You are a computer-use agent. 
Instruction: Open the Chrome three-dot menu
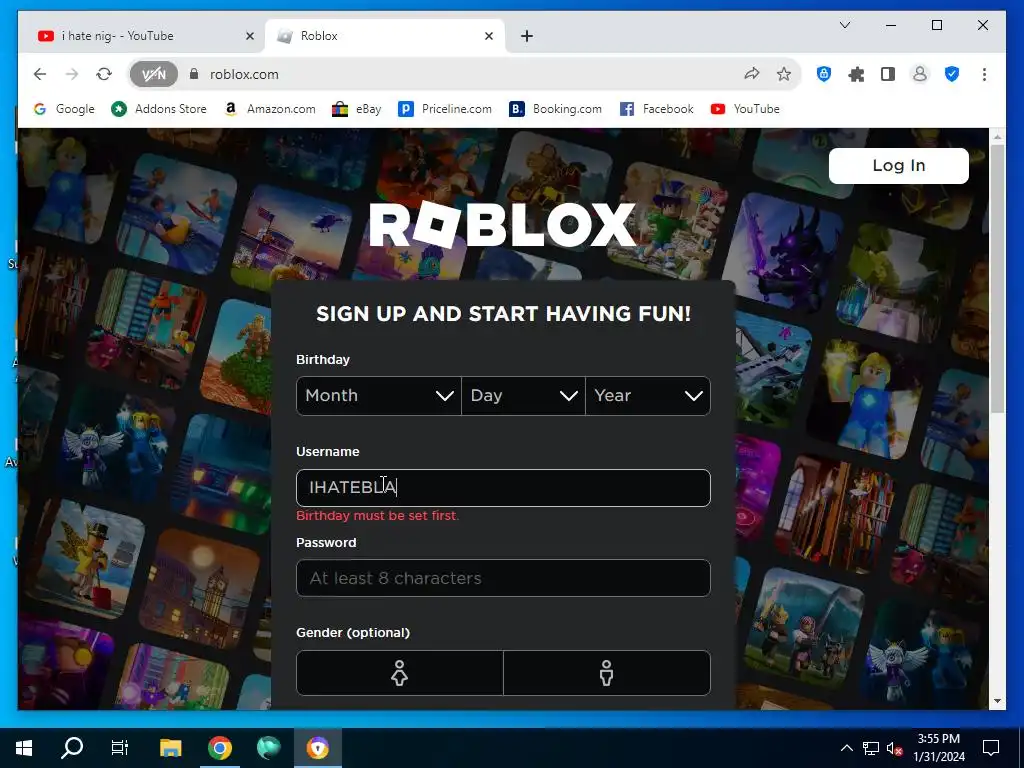coord(984,74)
